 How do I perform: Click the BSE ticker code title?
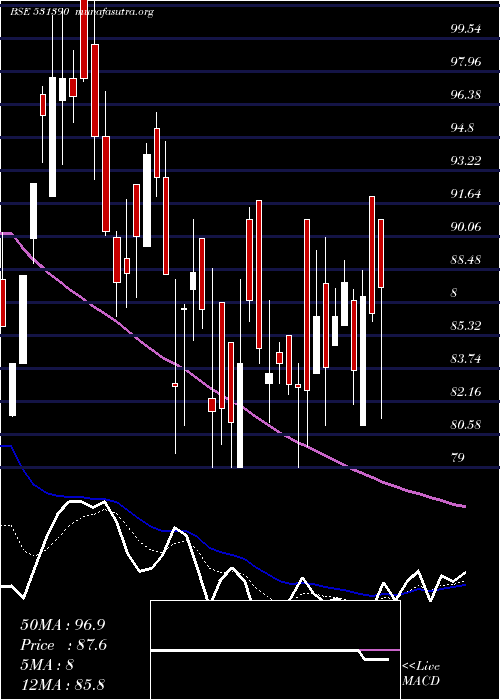39,12
